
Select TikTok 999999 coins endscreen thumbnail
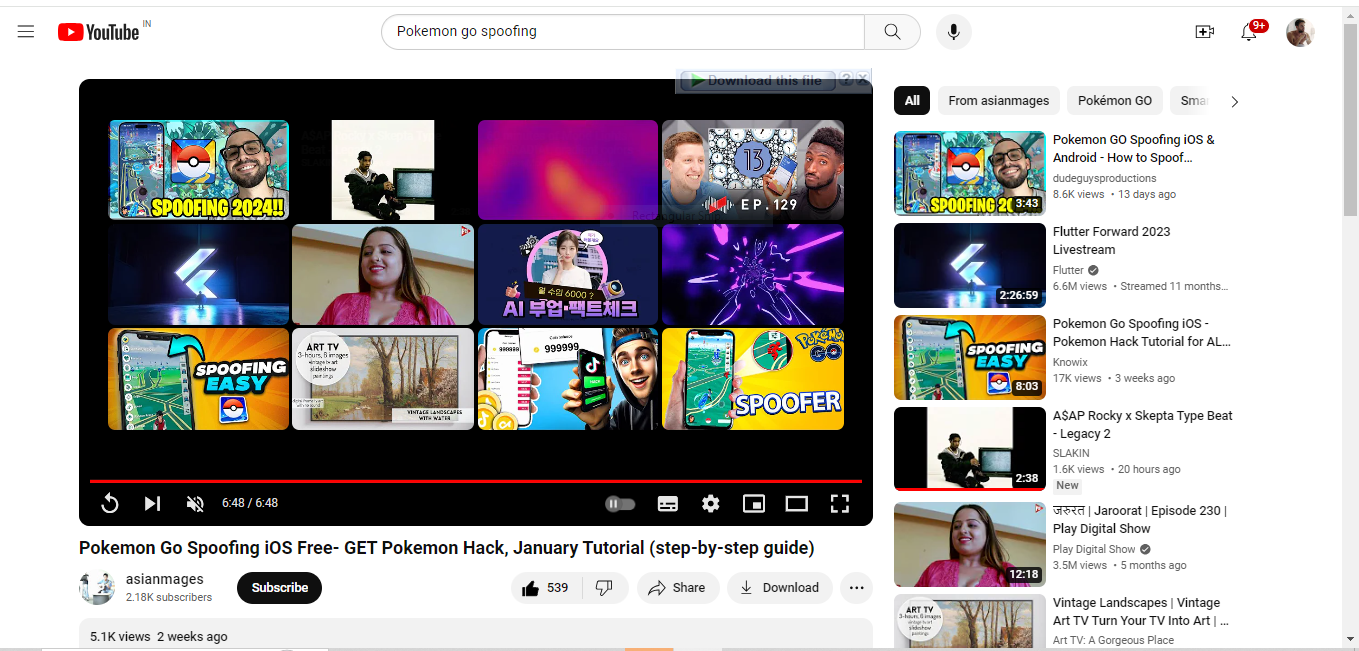coord(568,379)
